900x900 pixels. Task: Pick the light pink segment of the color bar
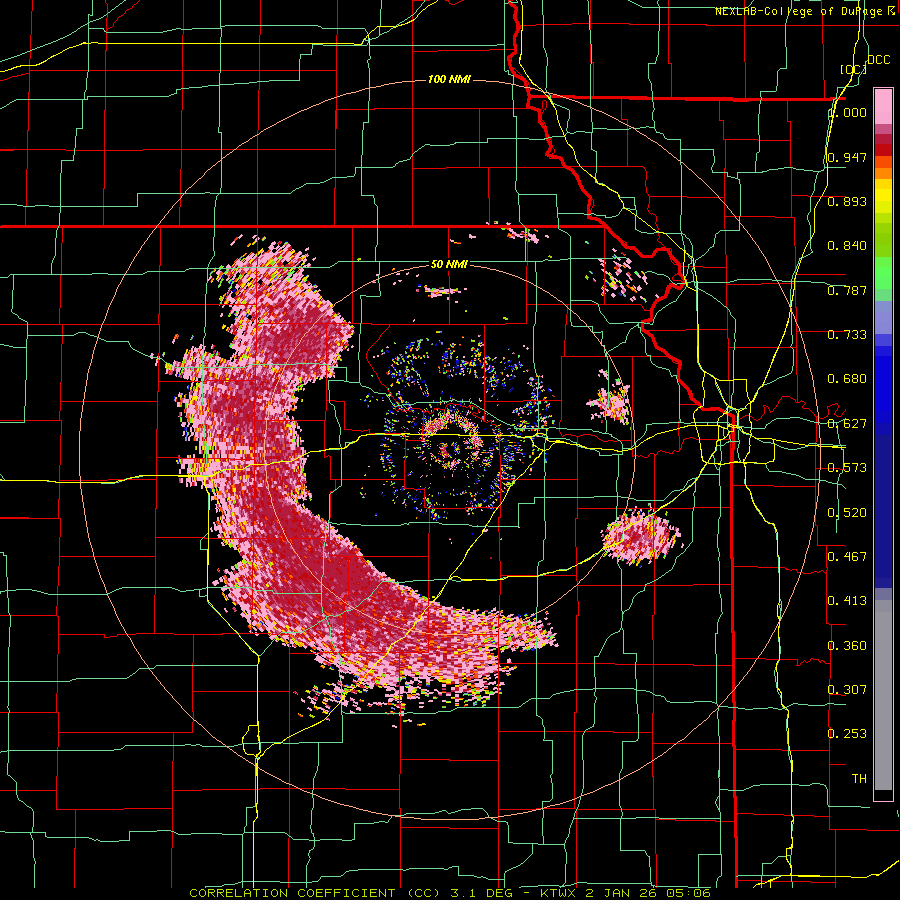coord(883,106)
